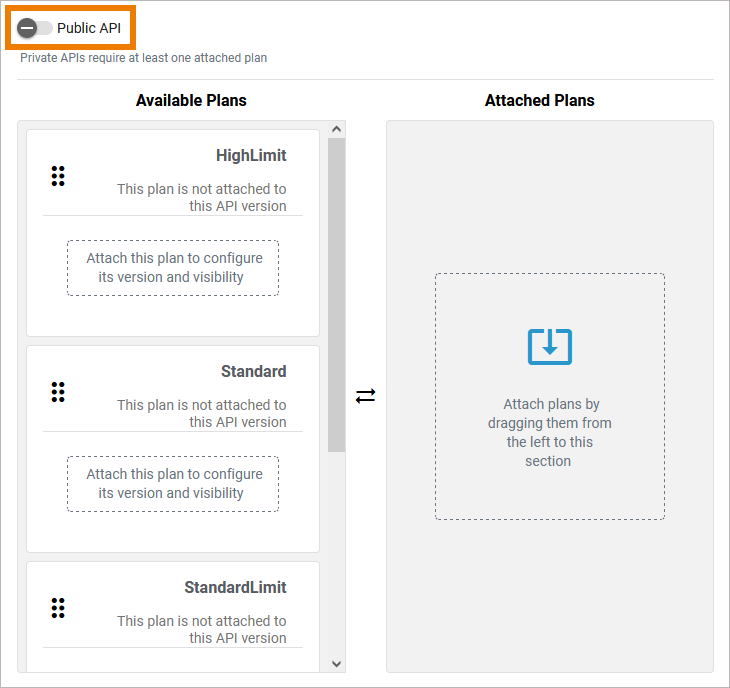Click the blue download icon in Attached Plans

click(x=549, y=346)
